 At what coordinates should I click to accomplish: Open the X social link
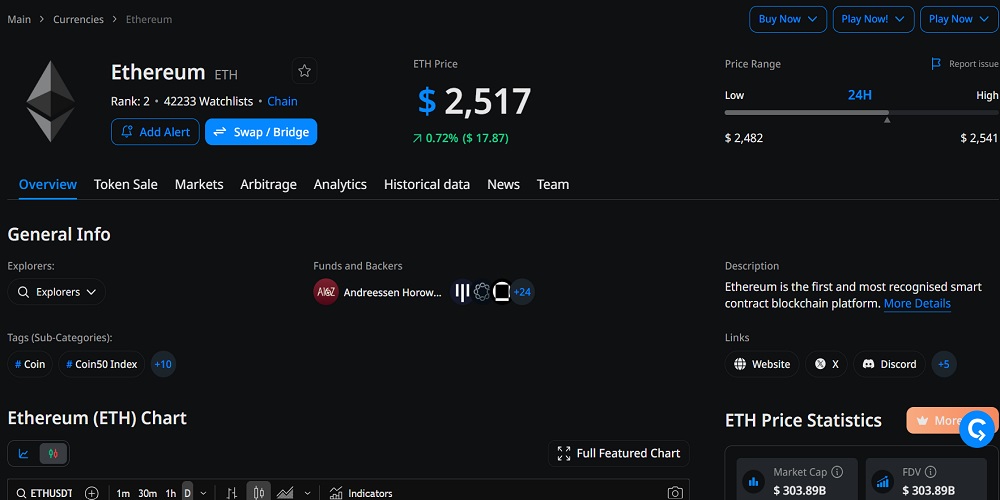tap(826, 364)
